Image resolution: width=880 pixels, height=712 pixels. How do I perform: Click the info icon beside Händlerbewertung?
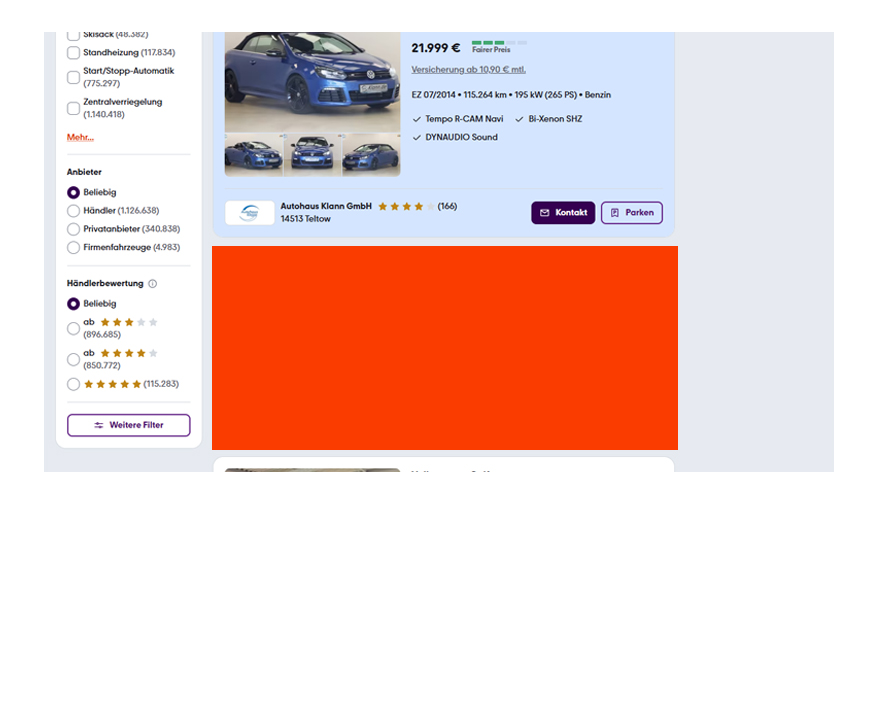point(153,284)
